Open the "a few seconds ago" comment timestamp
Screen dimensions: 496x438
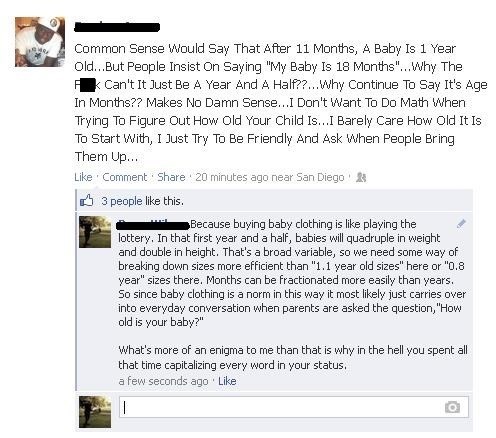tap(163, 381)
